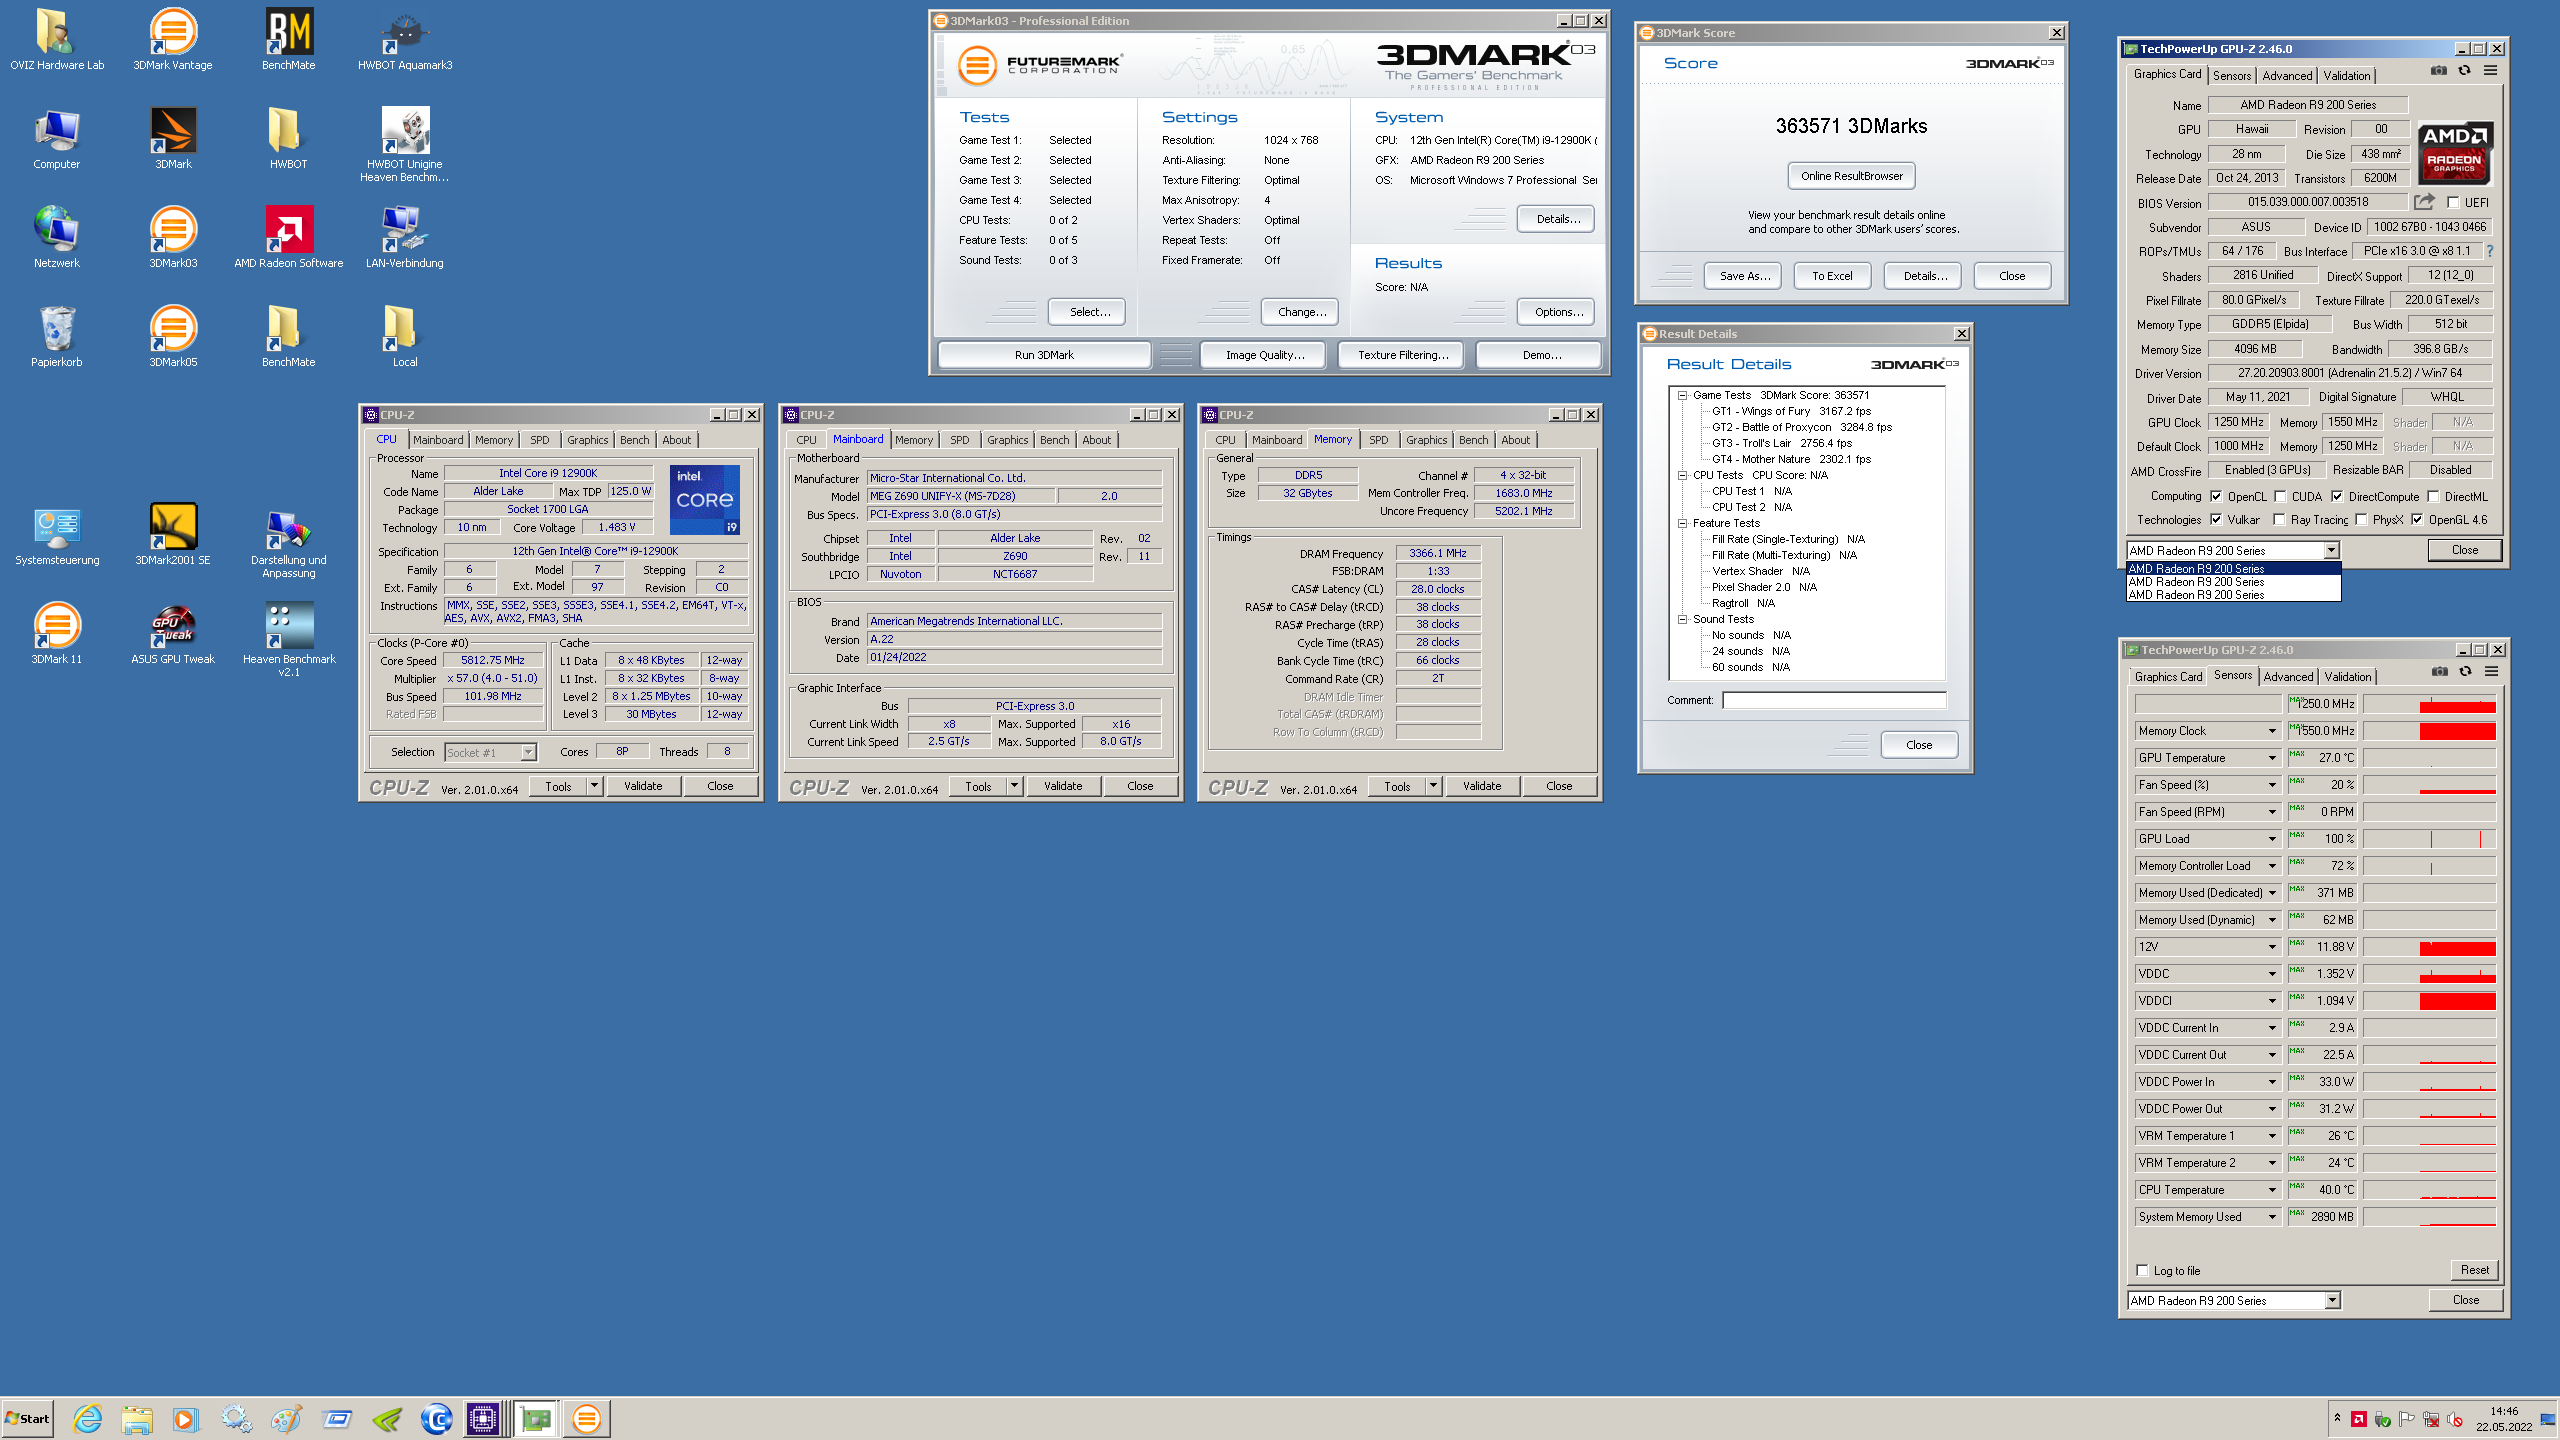Image resolution: width=2560 pixels, height=1440 pixels.
Task: Toggle the PhysX checkbox in GPU-Z
Action: 2361,519
